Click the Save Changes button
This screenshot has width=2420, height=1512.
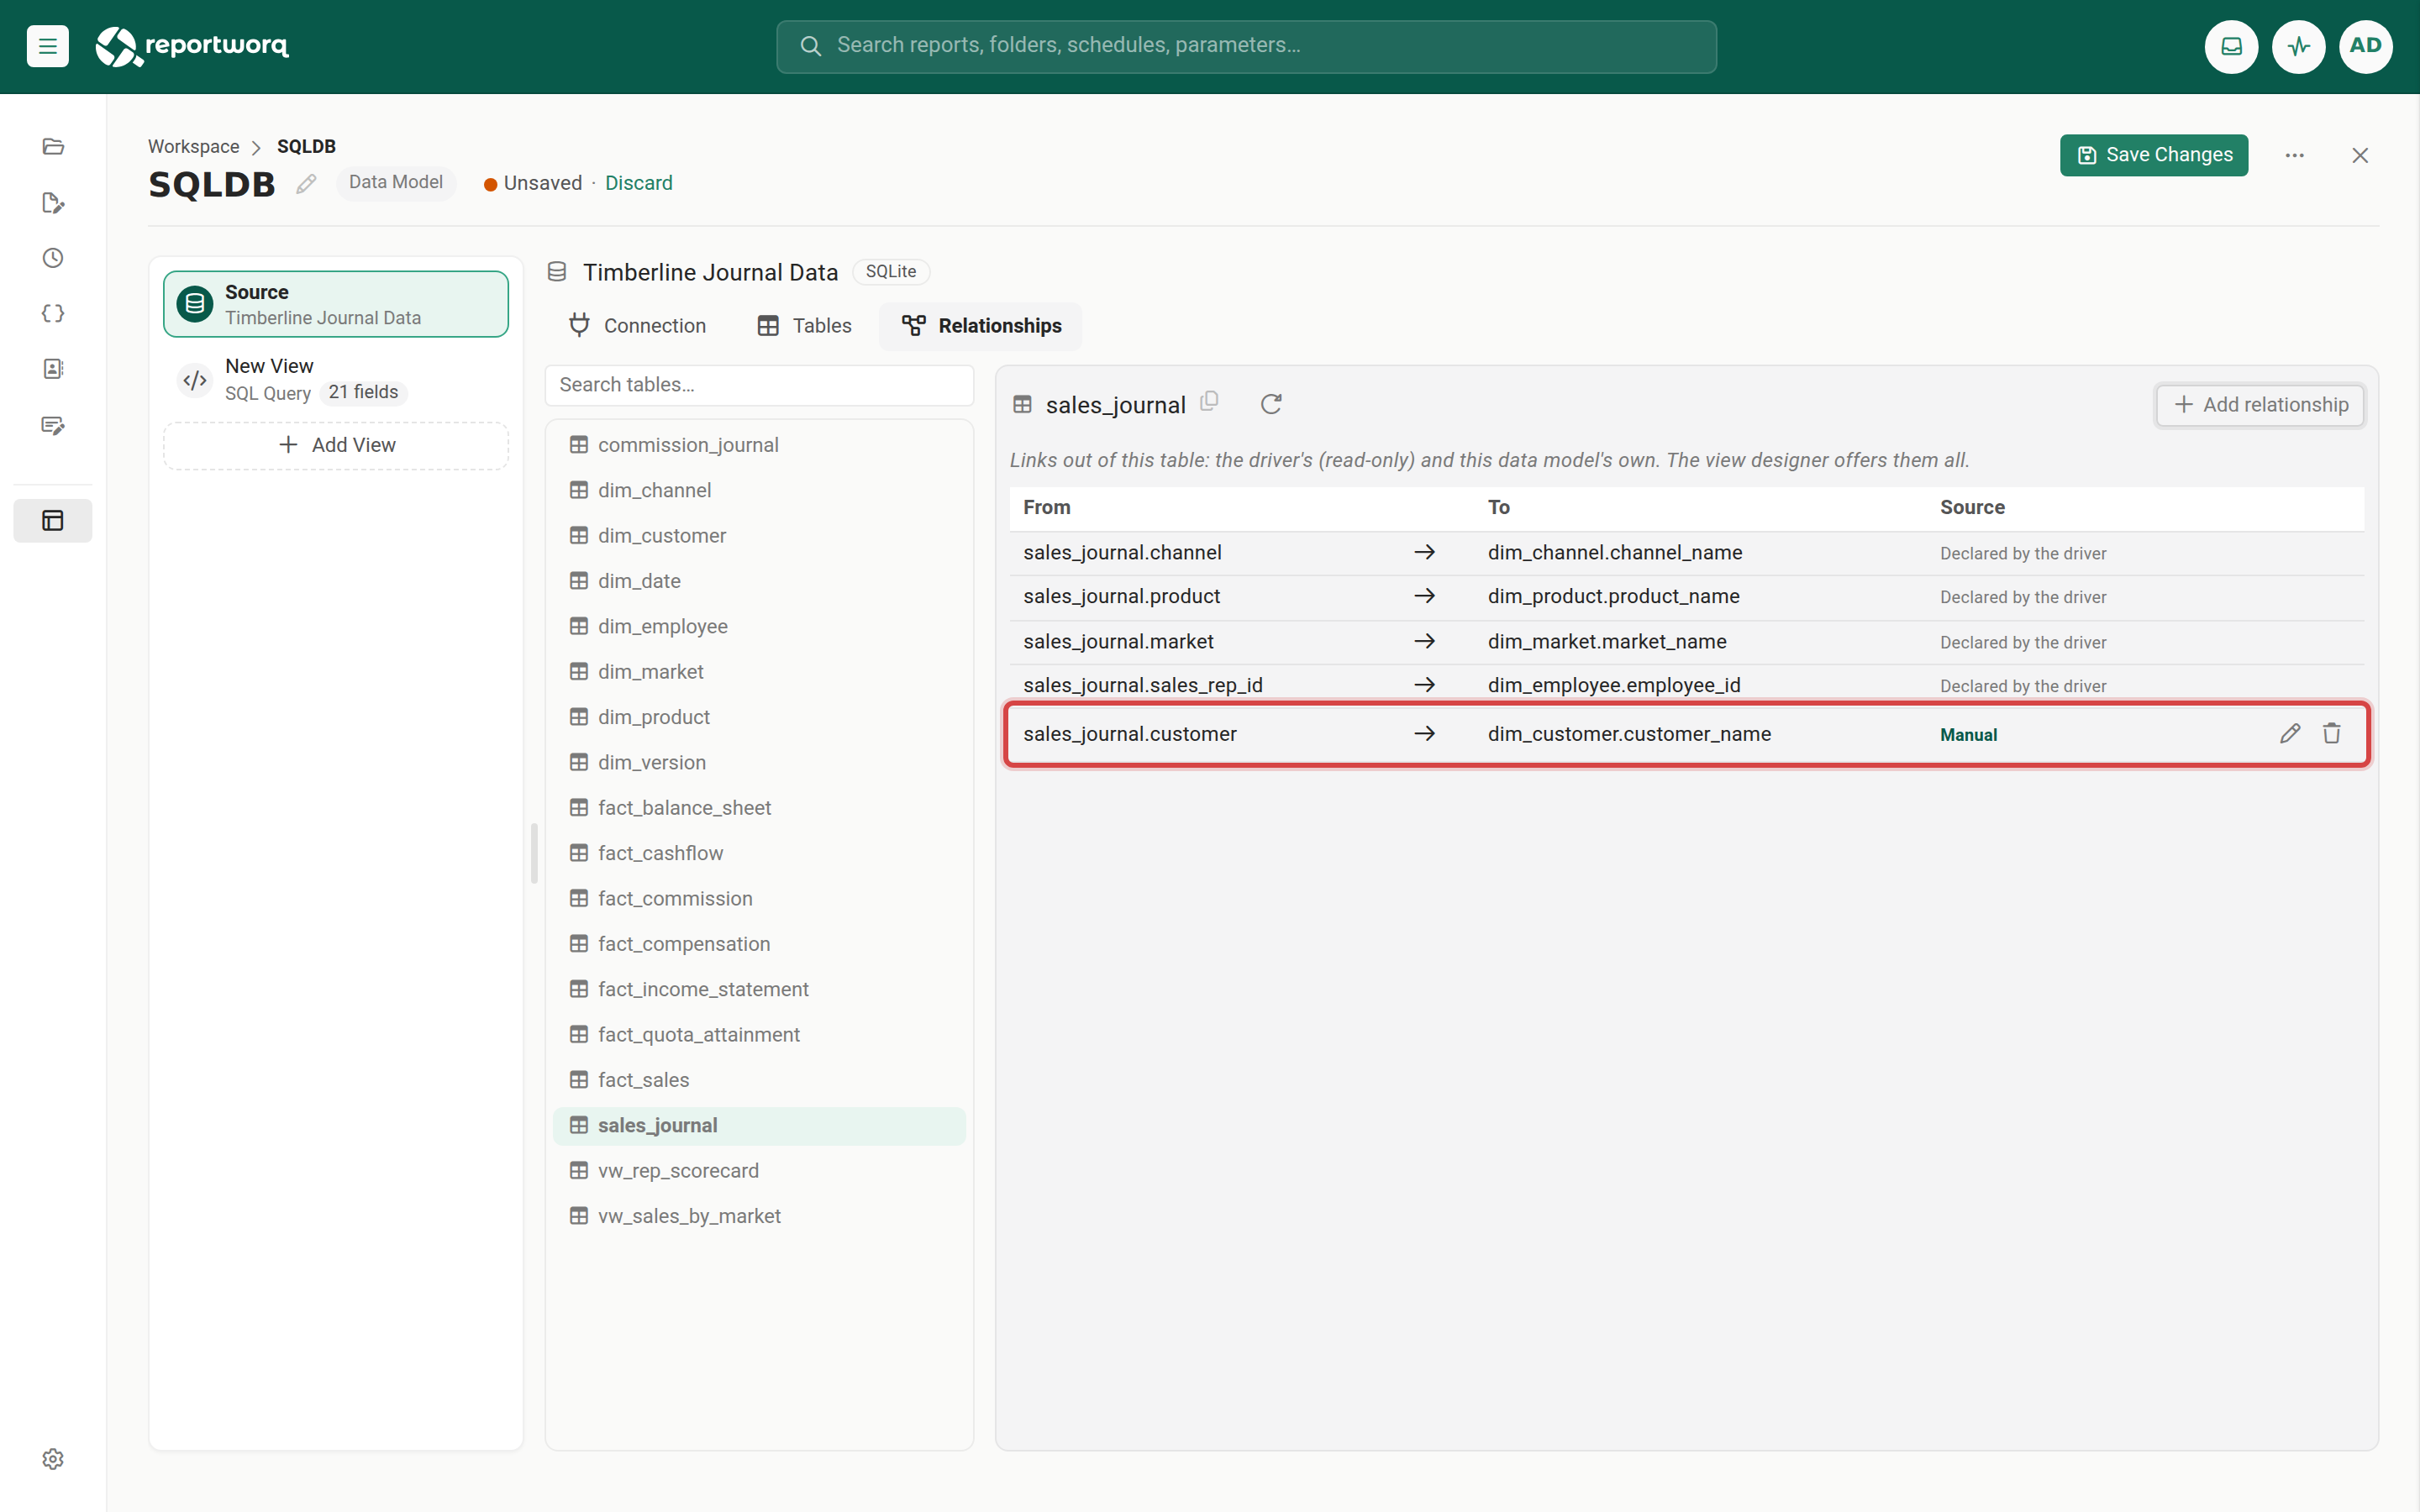point(2153,155)
